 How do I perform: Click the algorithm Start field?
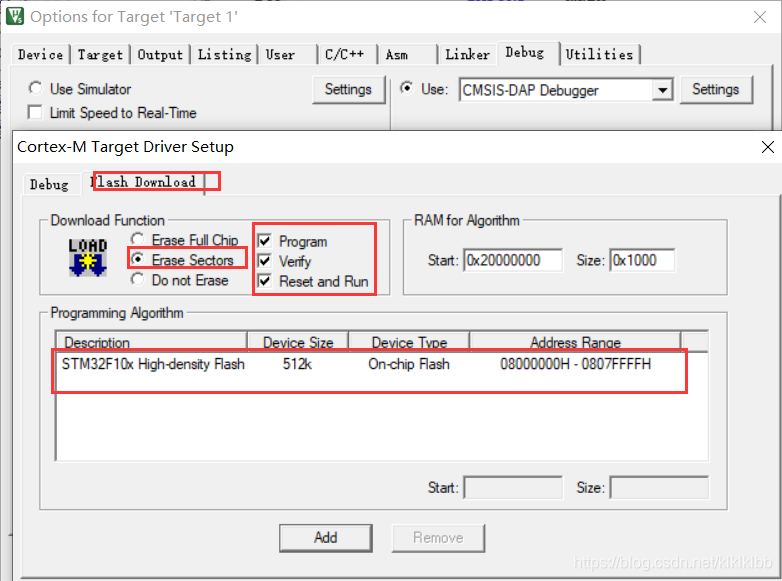pyautogui.click(x=513, y=487)
